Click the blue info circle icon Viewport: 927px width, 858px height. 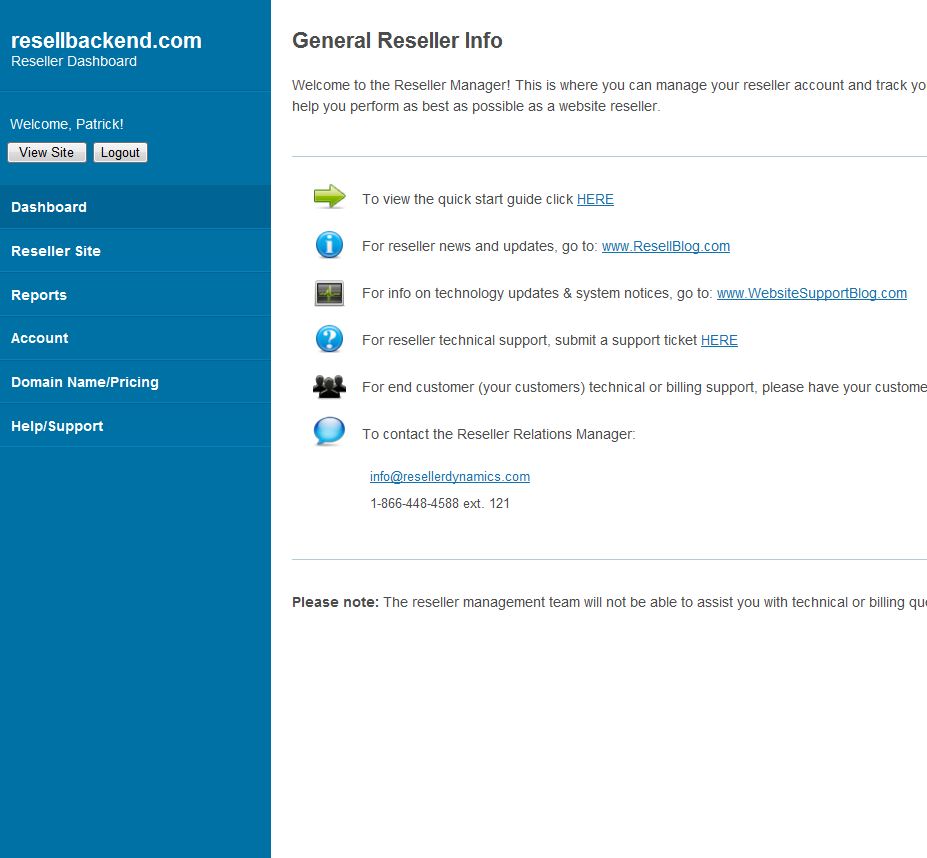point(329,245)
